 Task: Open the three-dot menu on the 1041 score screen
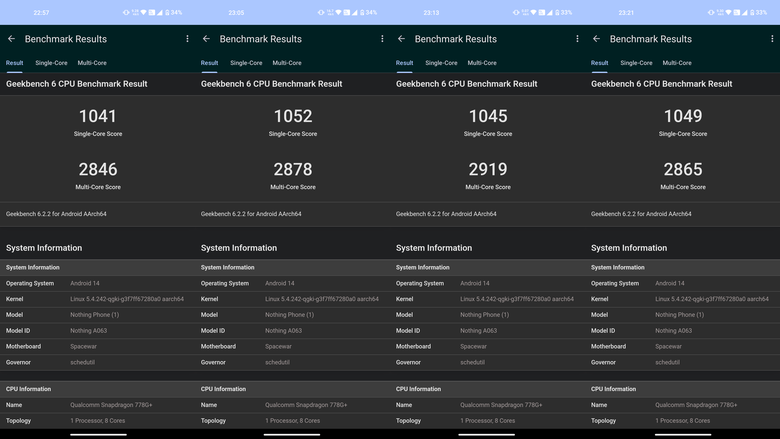click(x=187, y=39)
